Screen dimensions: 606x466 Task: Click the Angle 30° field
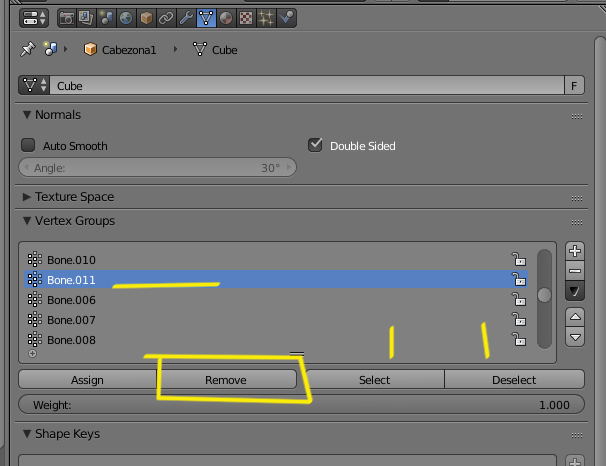coord(158,168)
